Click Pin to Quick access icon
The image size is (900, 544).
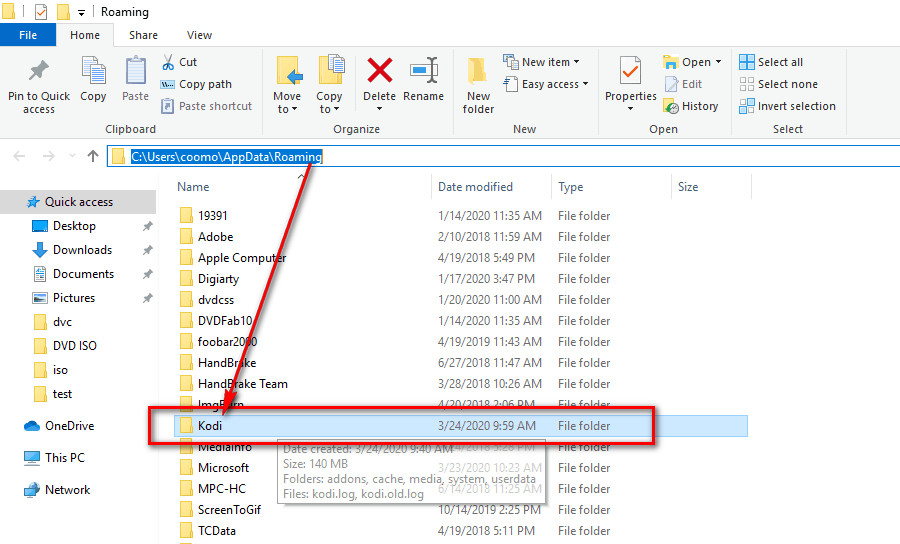click(38, 73)
